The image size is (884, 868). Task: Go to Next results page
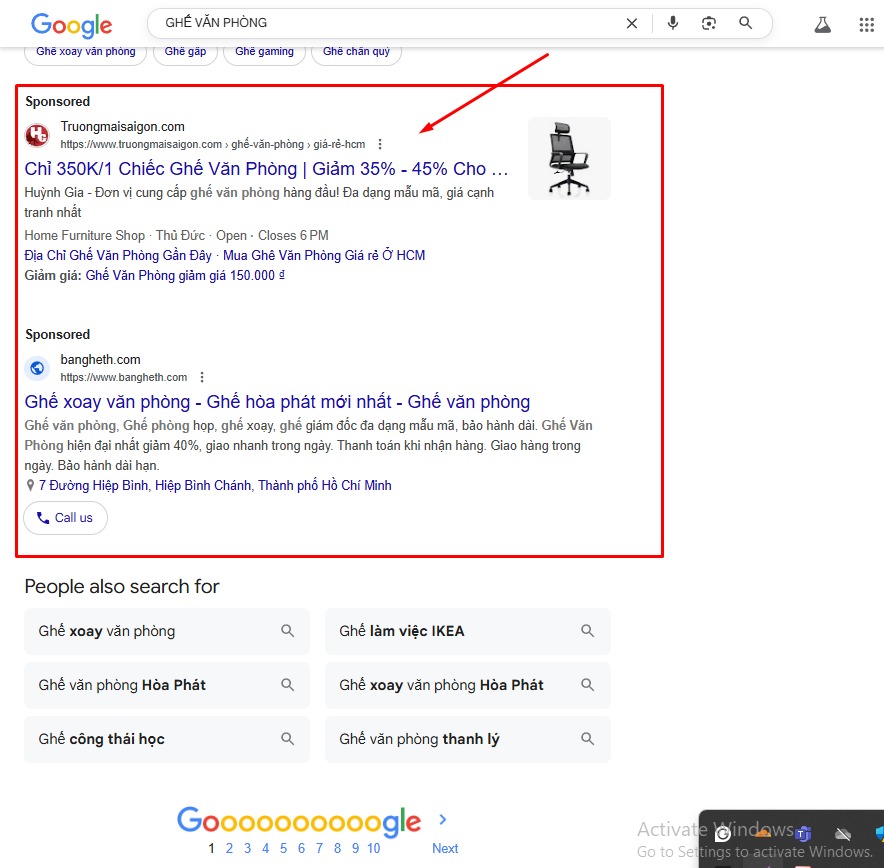tap(444, 848)
